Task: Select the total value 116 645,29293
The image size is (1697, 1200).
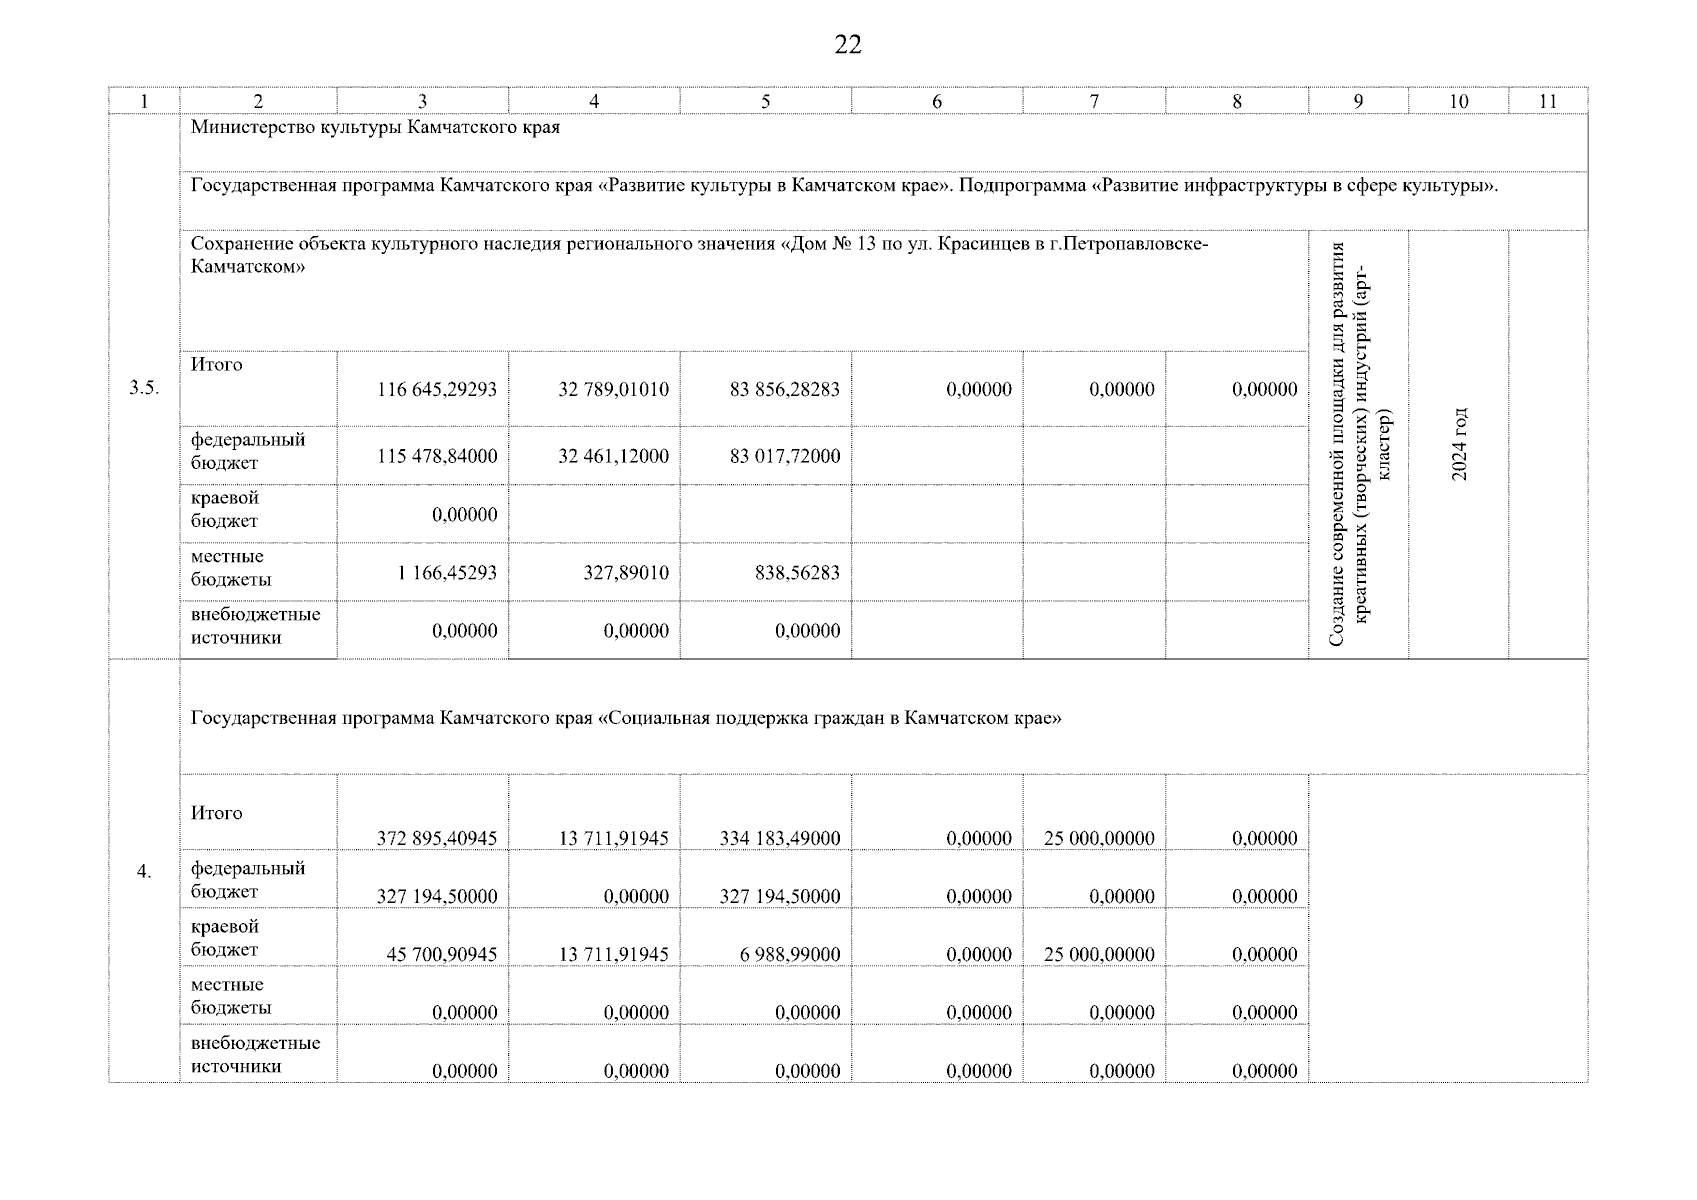Action: point(437,390)
